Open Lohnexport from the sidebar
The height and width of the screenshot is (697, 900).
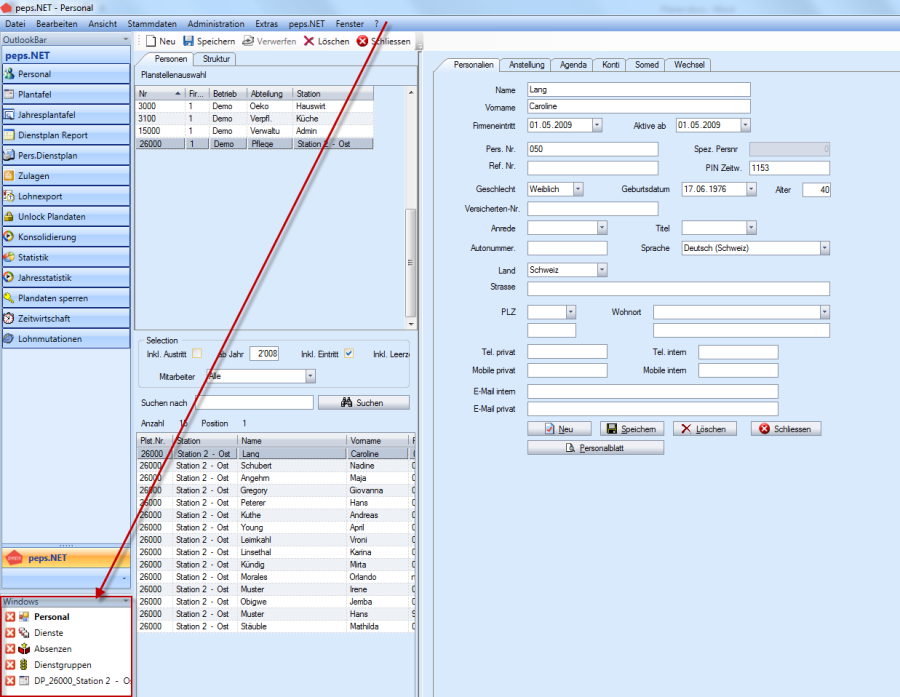click(66, 196)
